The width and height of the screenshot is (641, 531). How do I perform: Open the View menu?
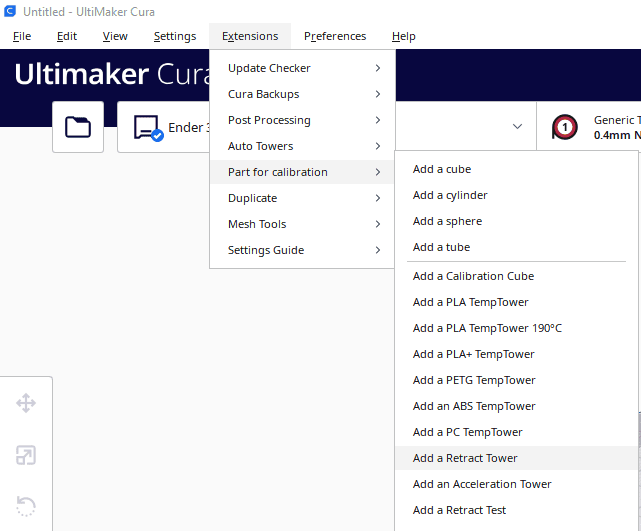point(115,36)
